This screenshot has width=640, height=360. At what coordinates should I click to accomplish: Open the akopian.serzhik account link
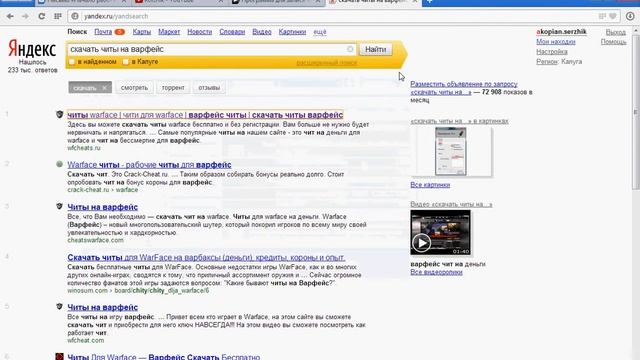pyautogui.click(x=561, y=32)
